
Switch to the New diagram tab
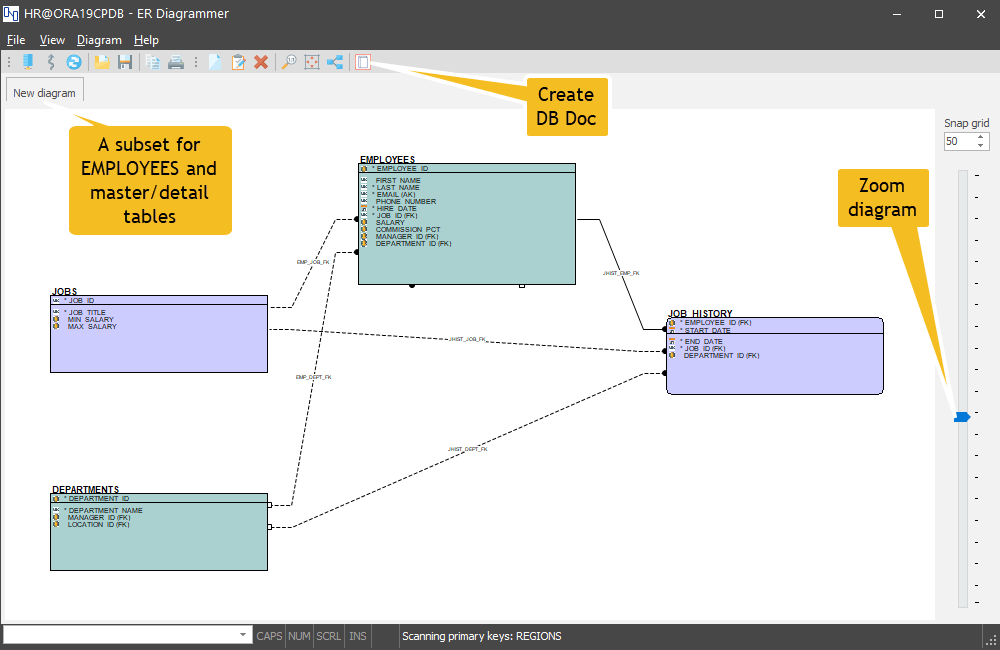pyautogui.click(x=44, y=91)
